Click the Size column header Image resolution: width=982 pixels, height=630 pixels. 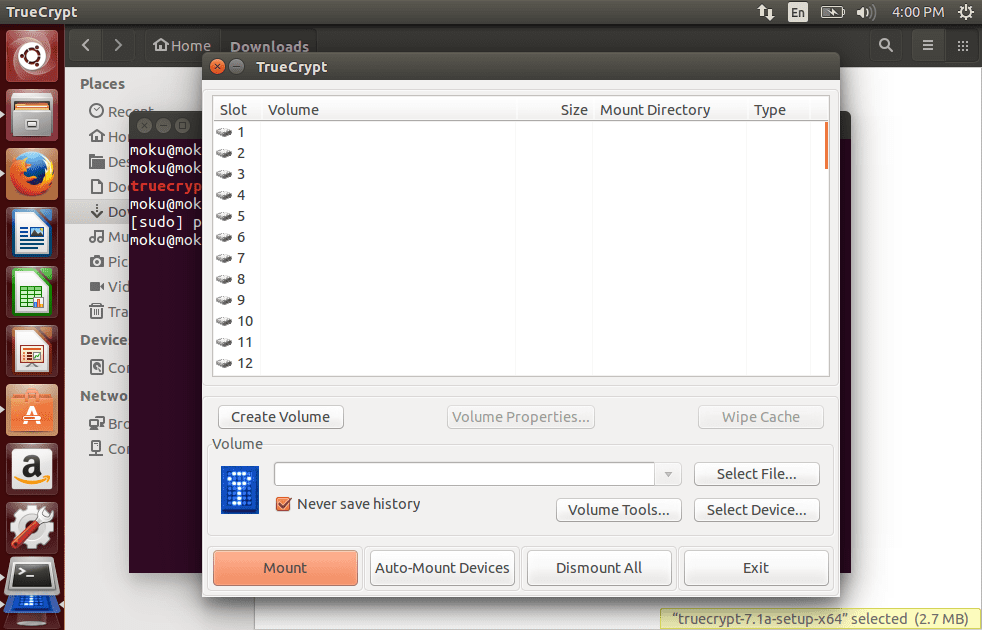pyautogui.click(x=555, y=110)
